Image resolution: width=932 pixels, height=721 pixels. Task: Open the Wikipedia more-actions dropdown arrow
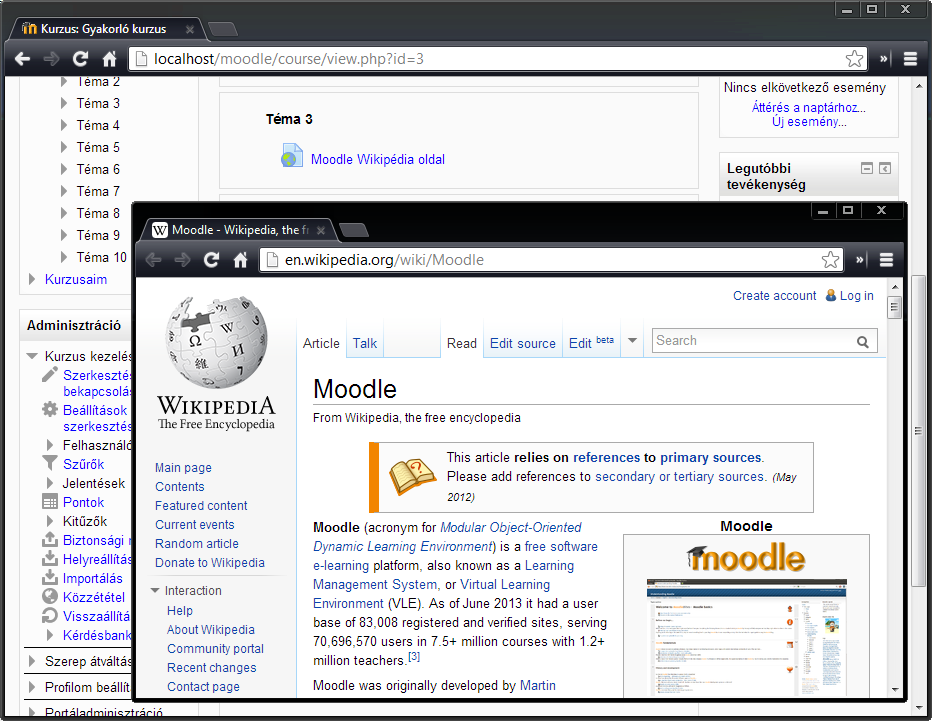click(x=632, y=341)
